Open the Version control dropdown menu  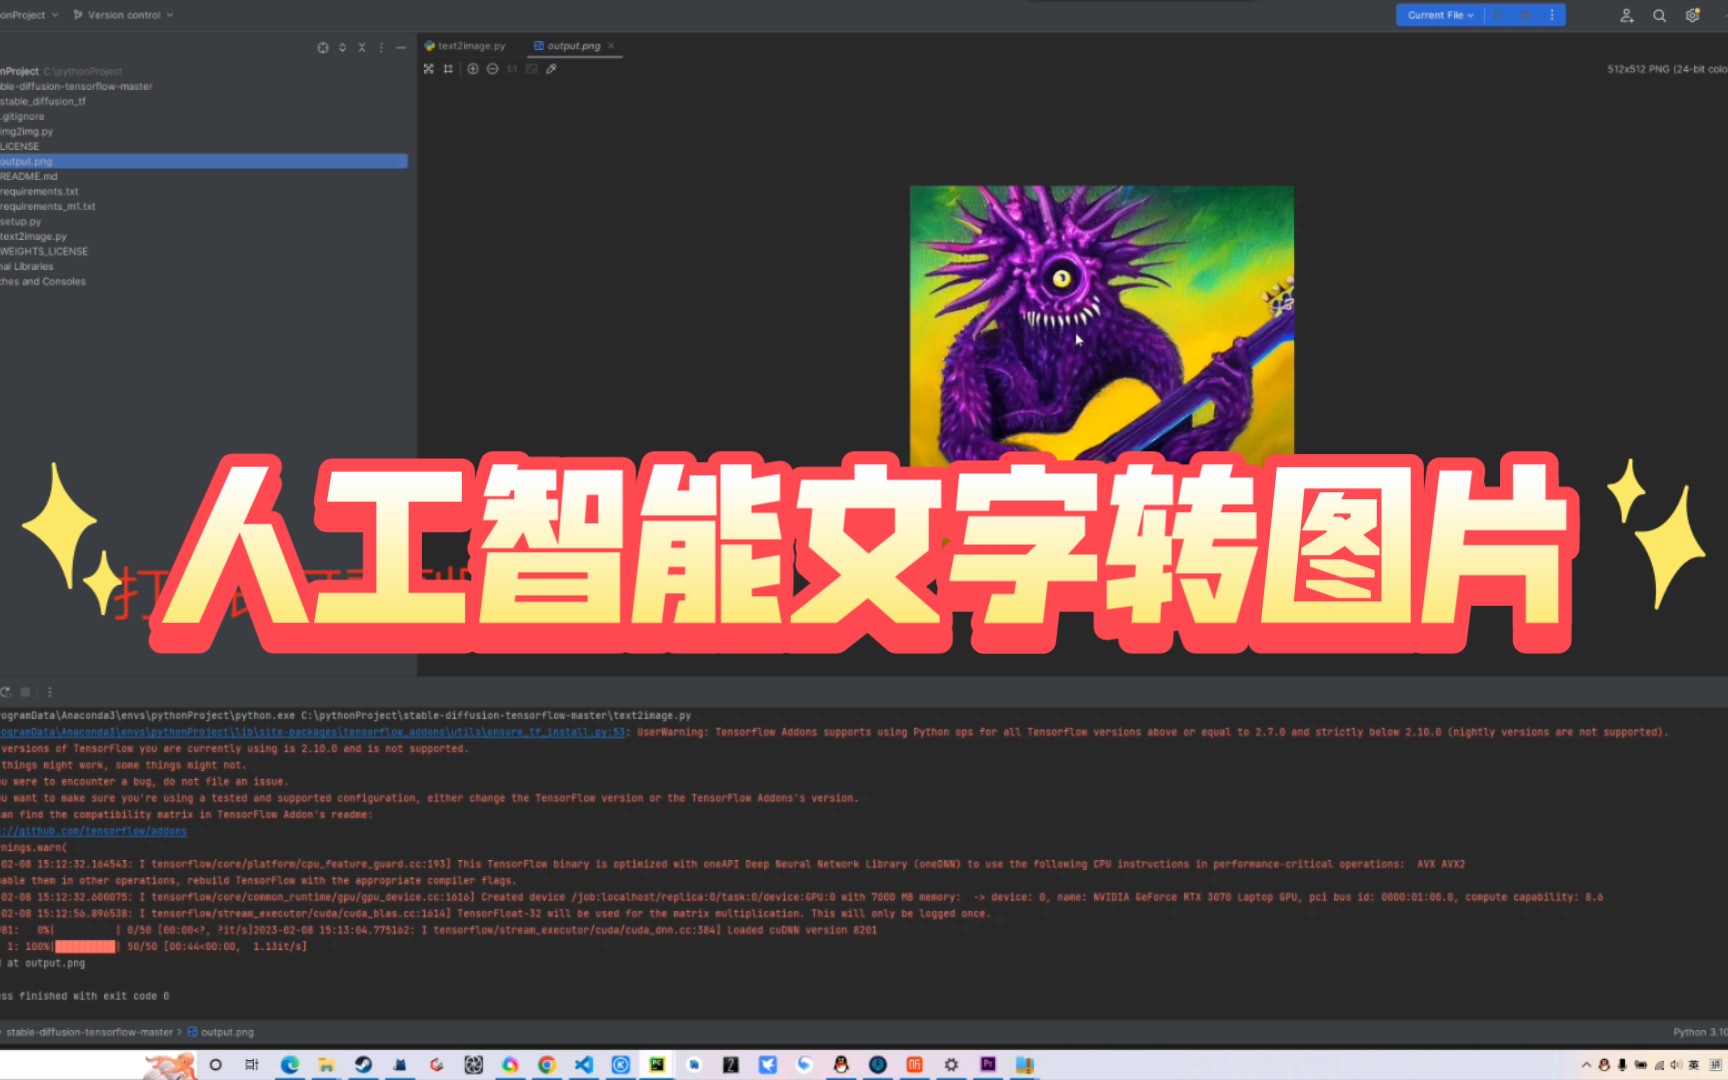[x=122, y=14]
